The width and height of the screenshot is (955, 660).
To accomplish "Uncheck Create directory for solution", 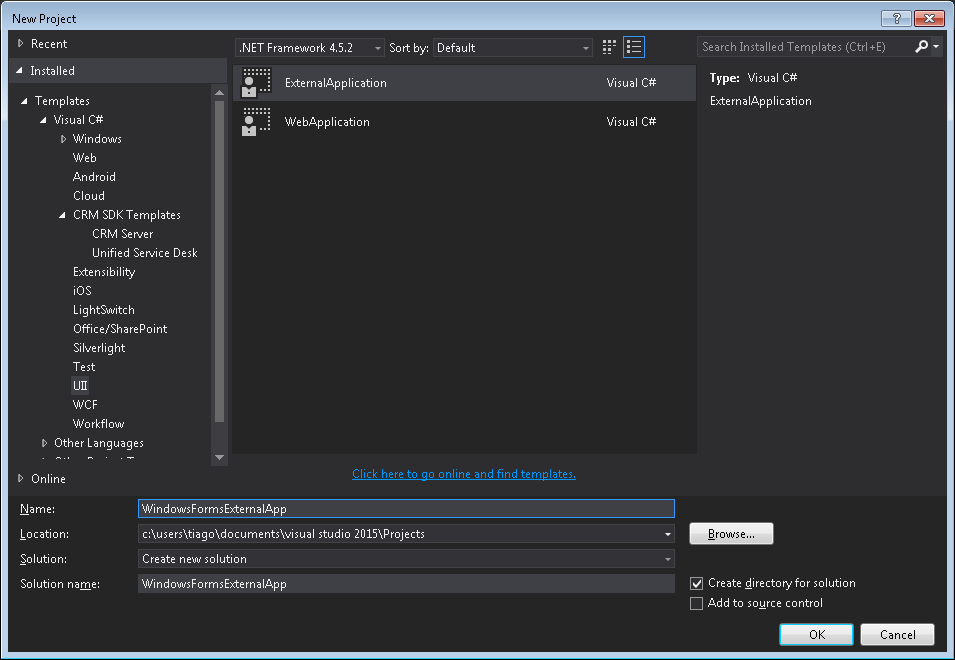I will click(697, 583).
